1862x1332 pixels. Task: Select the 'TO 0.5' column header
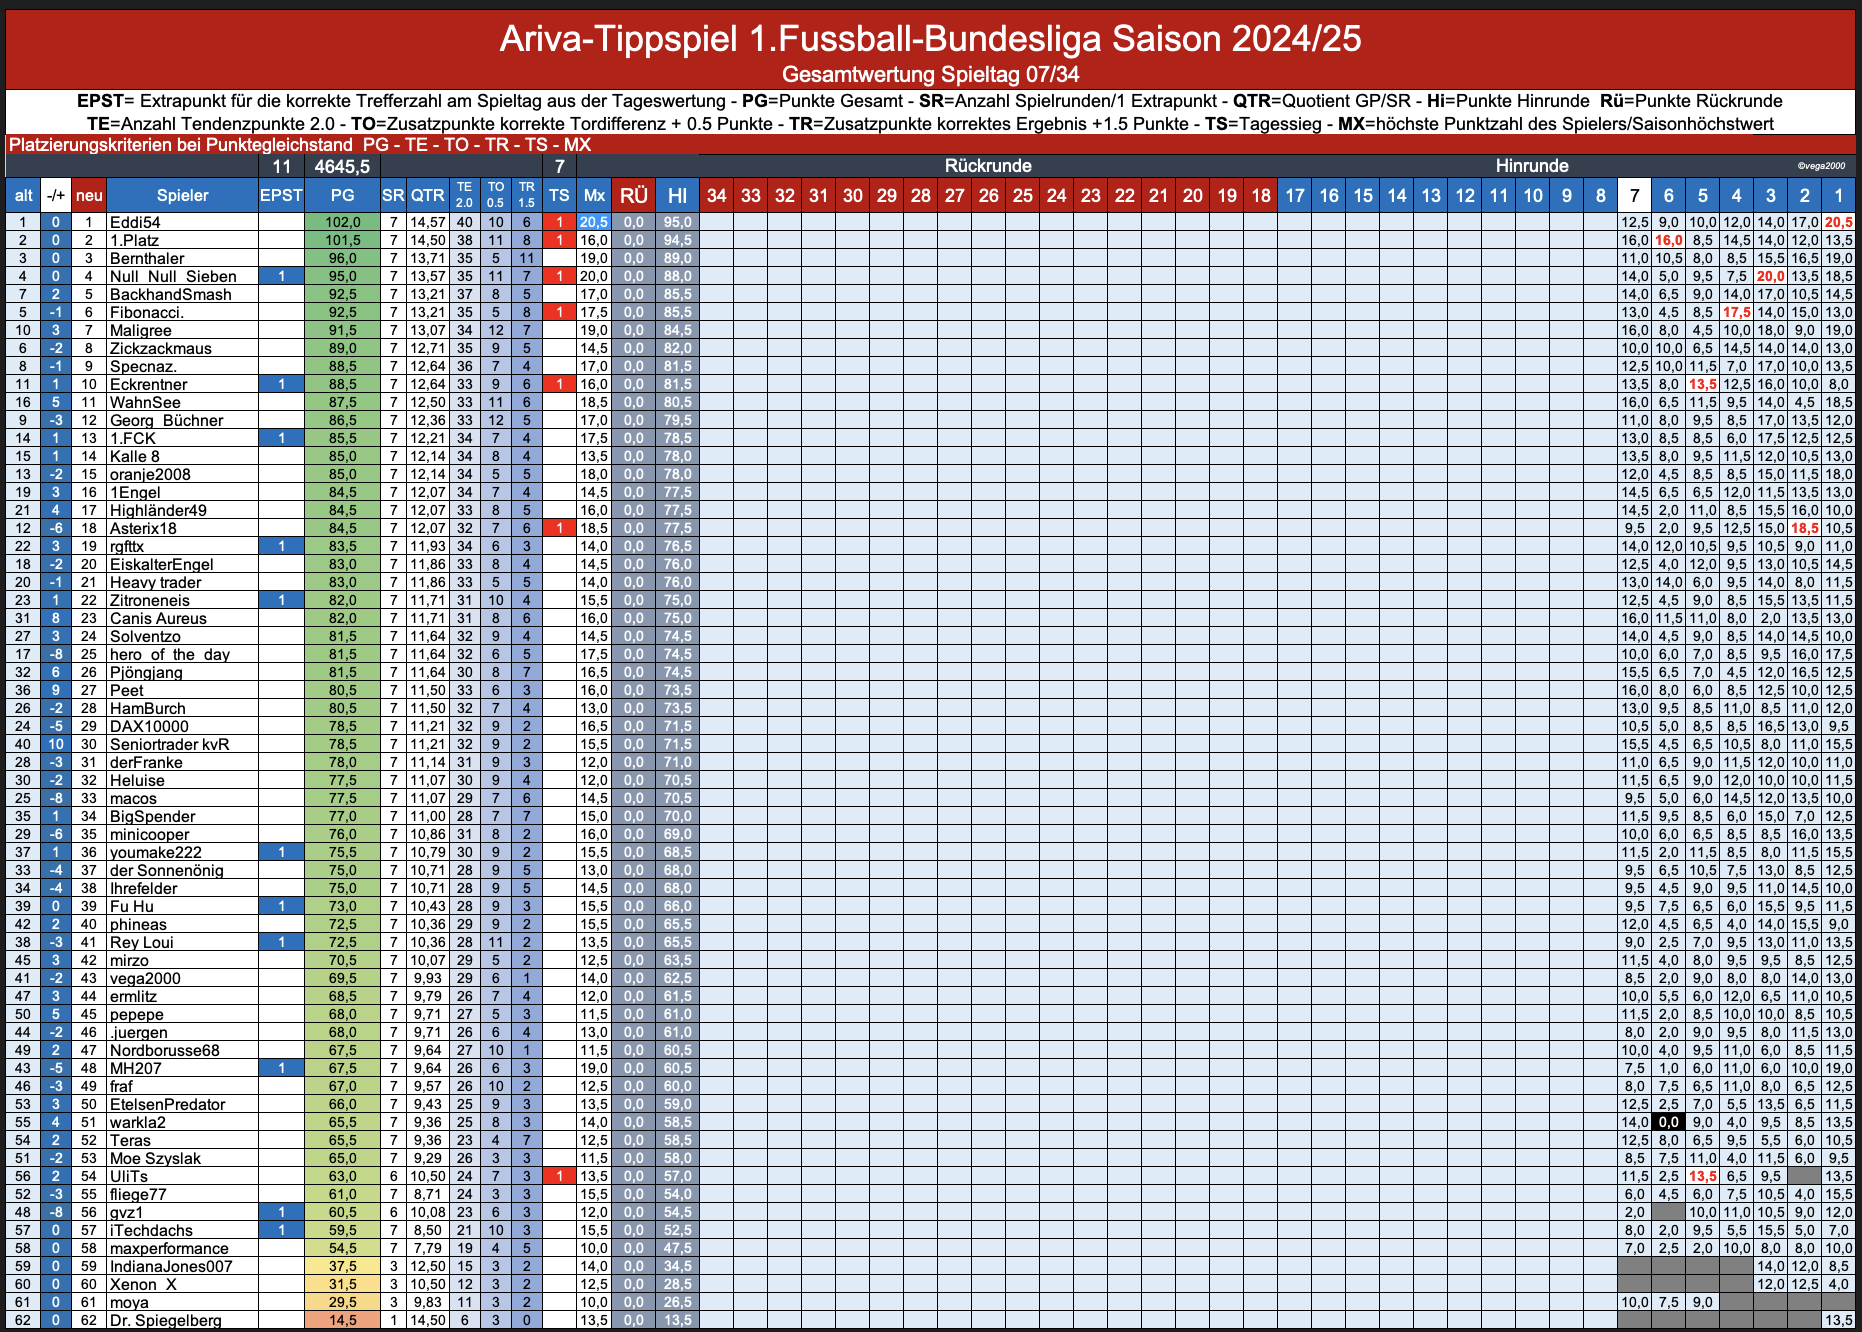pyautogui.click(x=496, y=195)
